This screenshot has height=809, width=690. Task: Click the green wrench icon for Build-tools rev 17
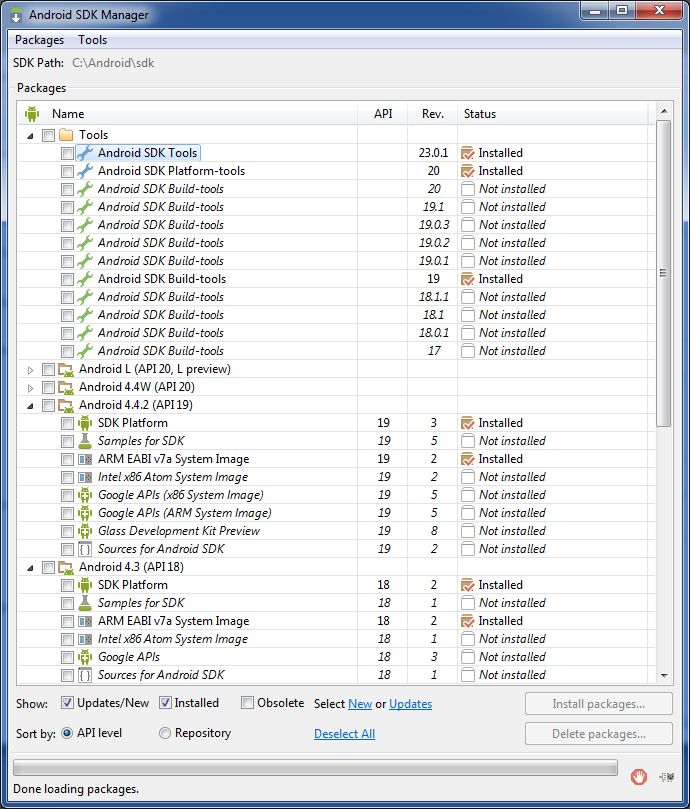85,351
